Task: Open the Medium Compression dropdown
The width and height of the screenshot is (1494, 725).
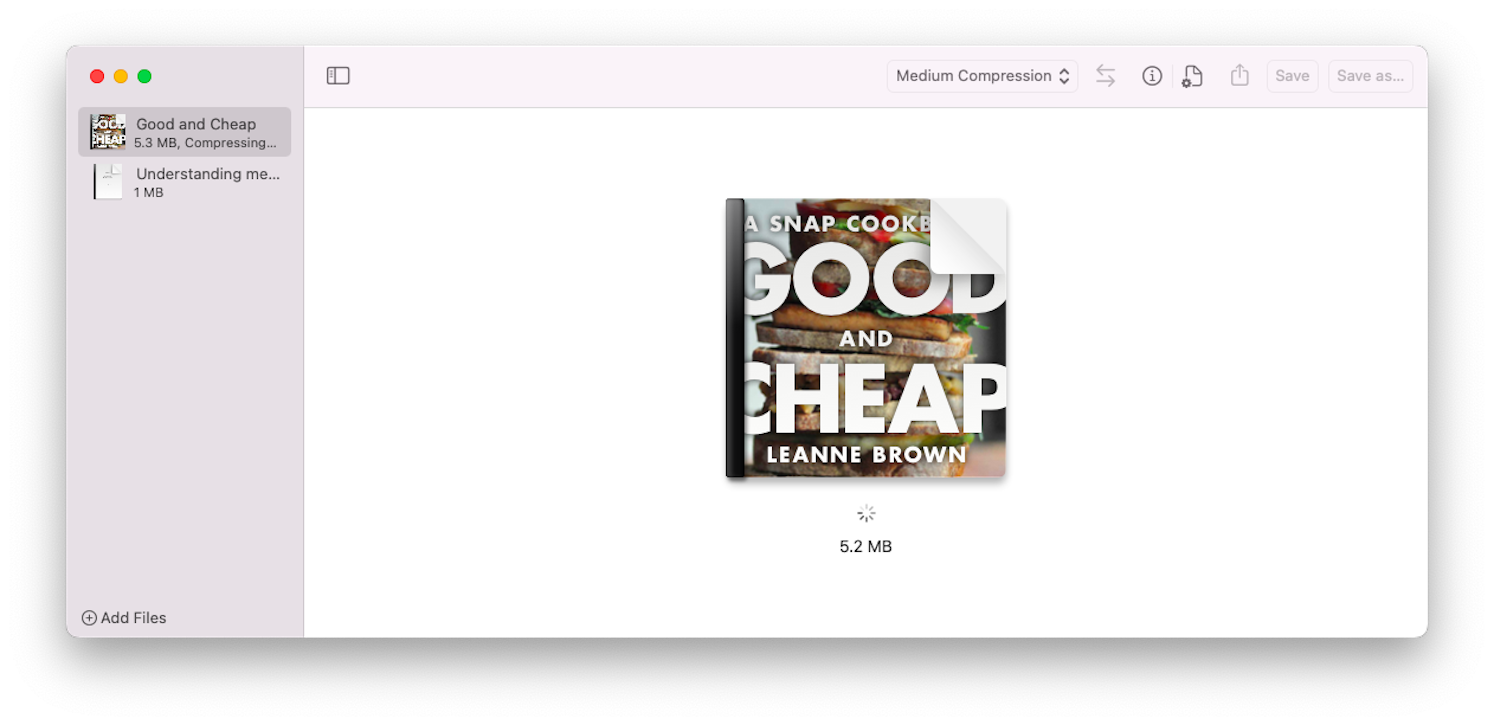Action: [982, 76]
